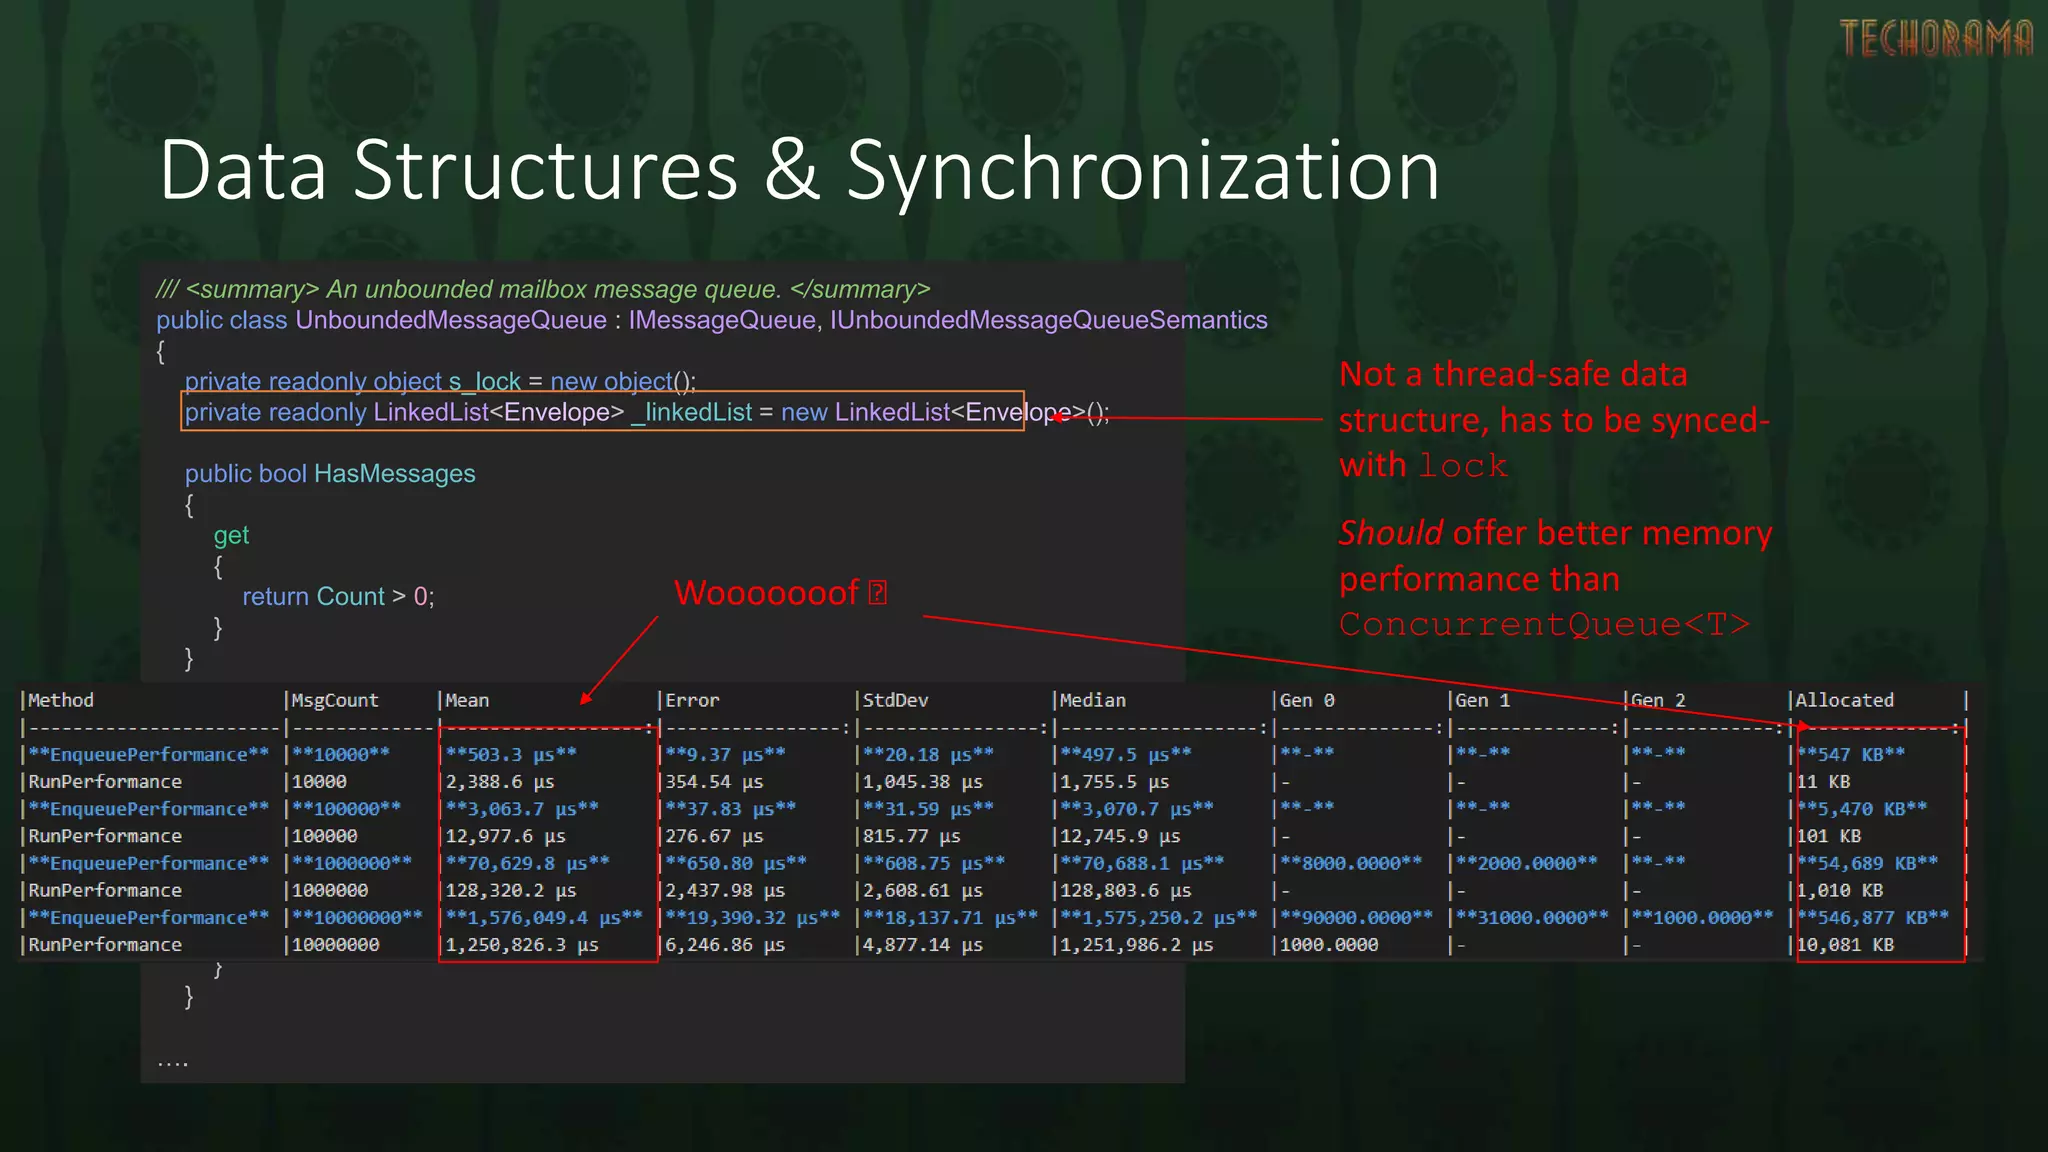Click Gen 0 value '**8000.0000**'

(1351, 862)
